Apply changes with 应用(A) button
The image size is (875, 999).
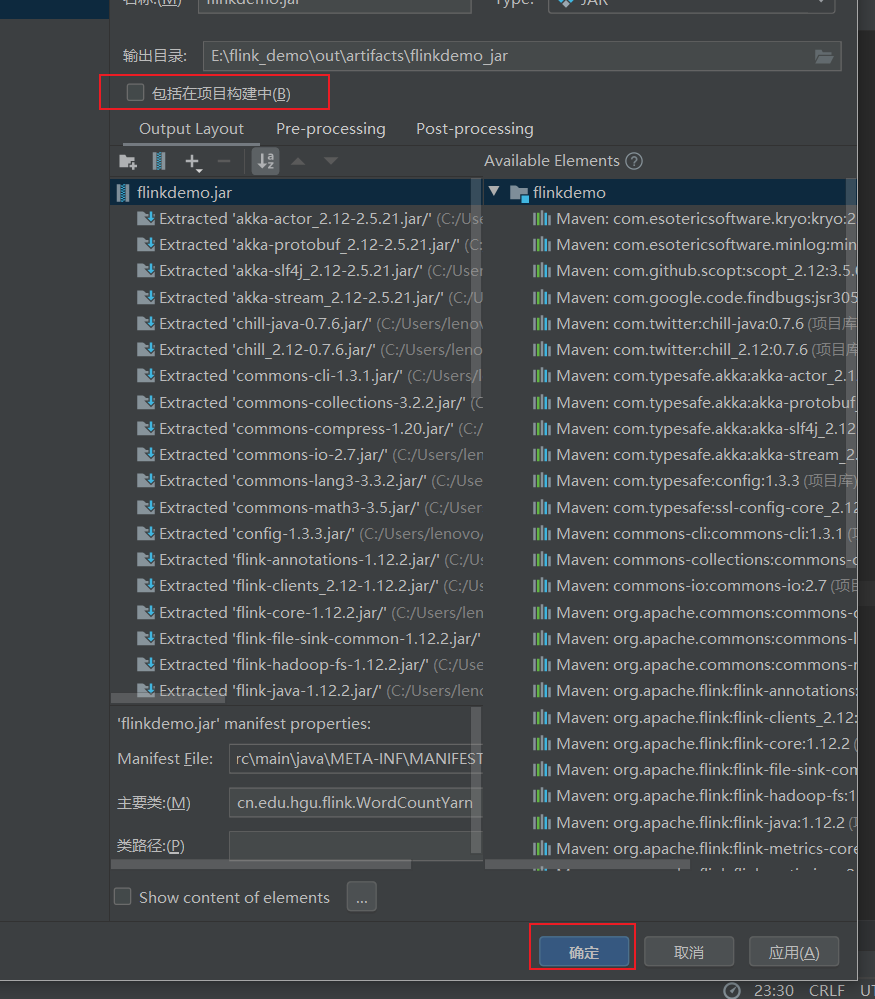tap(793, 952)
